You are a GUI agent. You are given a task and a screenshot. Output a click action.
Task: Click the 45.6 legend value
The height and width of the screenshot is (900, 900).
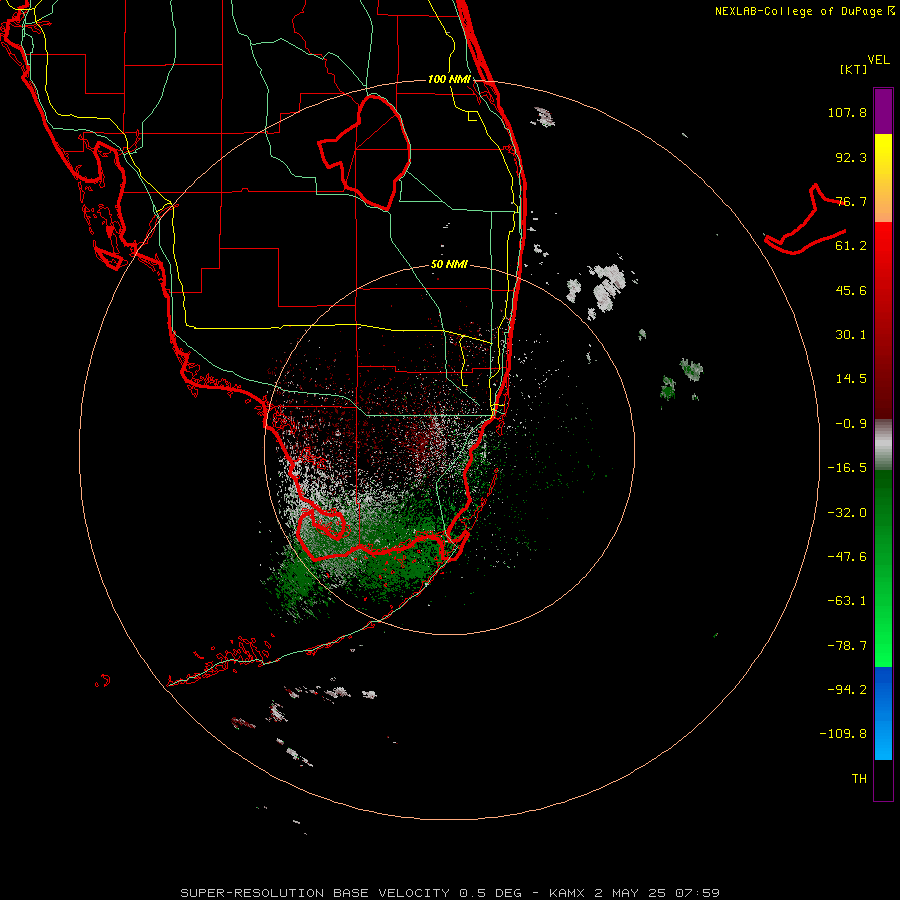tap(851, 290)
